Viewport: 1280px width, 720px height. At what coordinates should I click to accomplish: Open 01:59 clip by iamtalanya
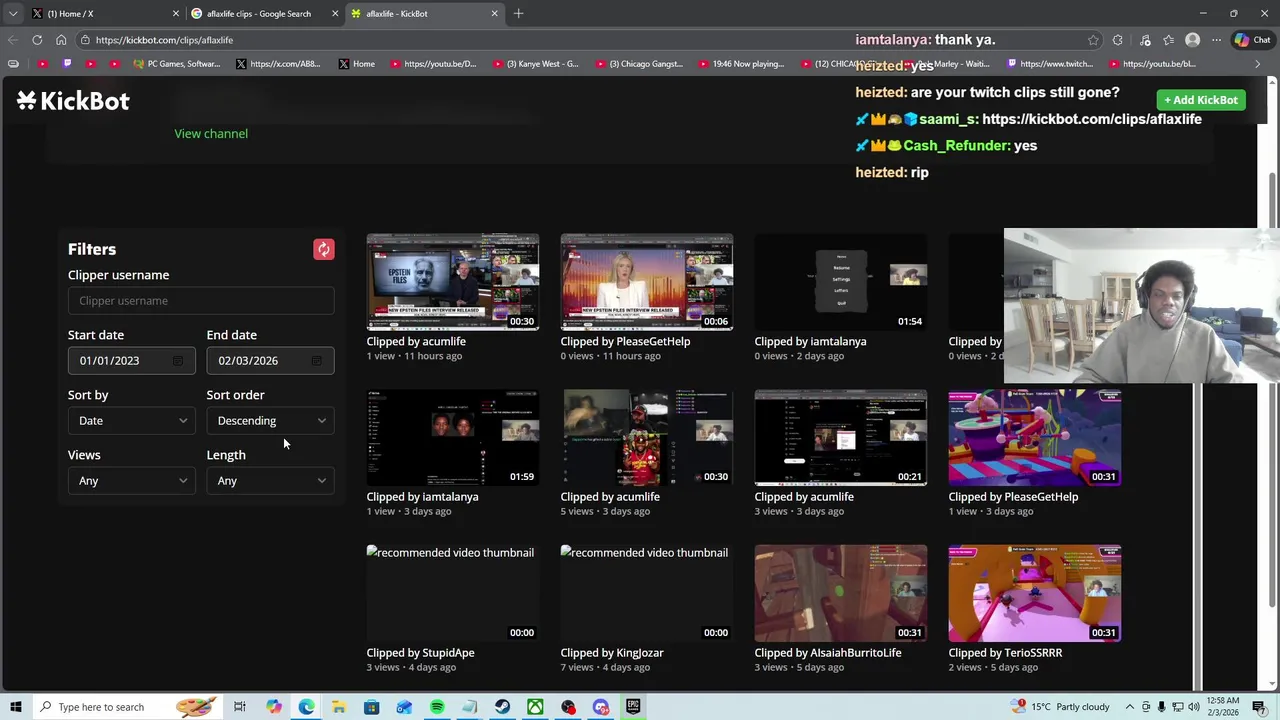pyautogui.click(x=453, y=437)
